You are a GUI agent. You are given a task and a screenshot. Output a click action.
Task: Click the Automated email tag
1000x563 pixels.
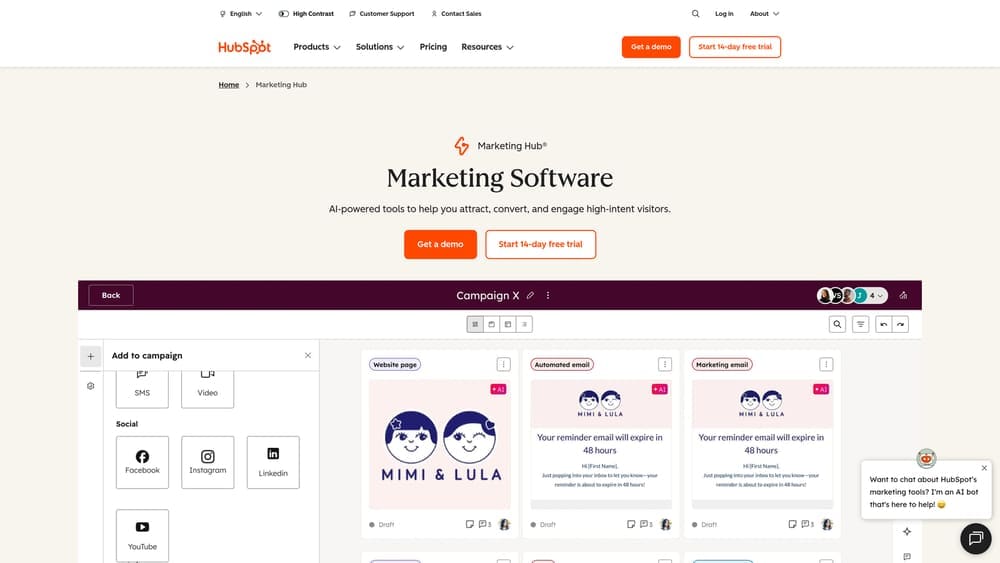pyautogui.click(x=562, y=365)
